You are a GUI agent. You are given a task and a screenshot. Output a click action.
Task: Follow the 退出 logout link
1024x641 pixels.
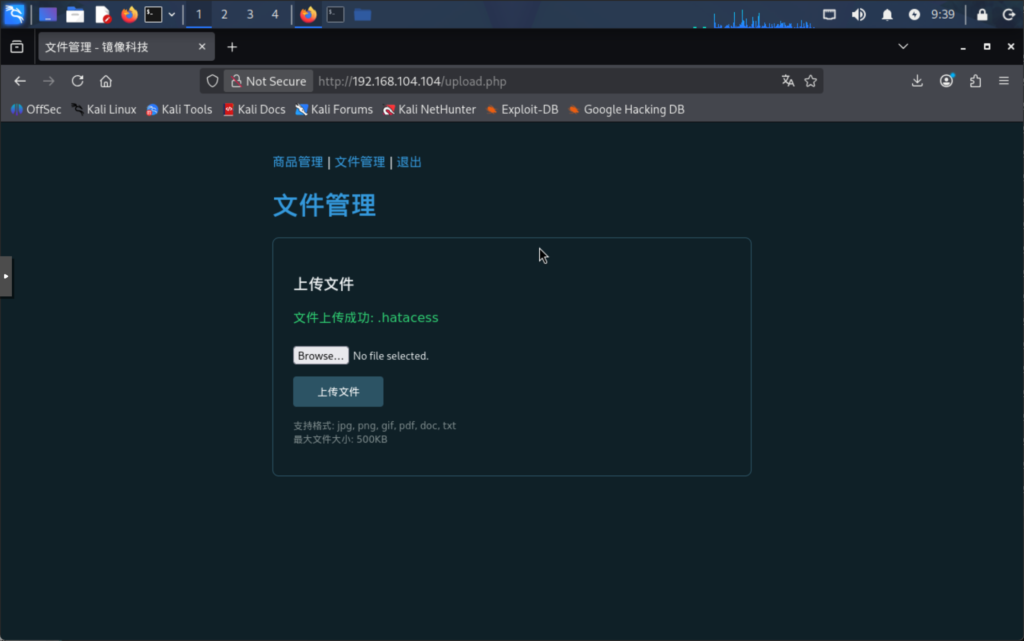(x=408, y=161)
